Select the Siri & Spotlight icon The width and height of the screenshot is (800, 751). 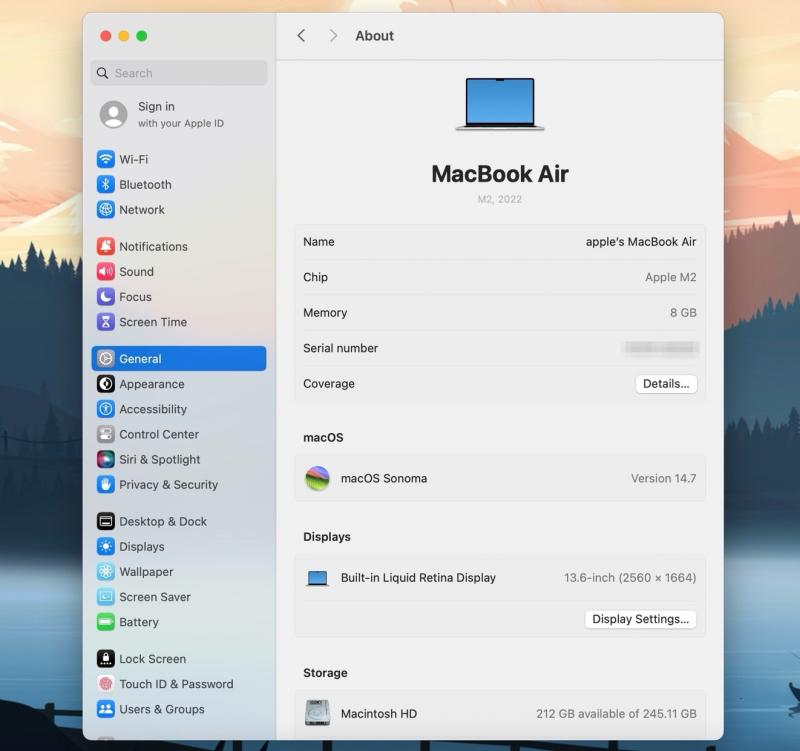pyautogui.click(x=106, y=459)
